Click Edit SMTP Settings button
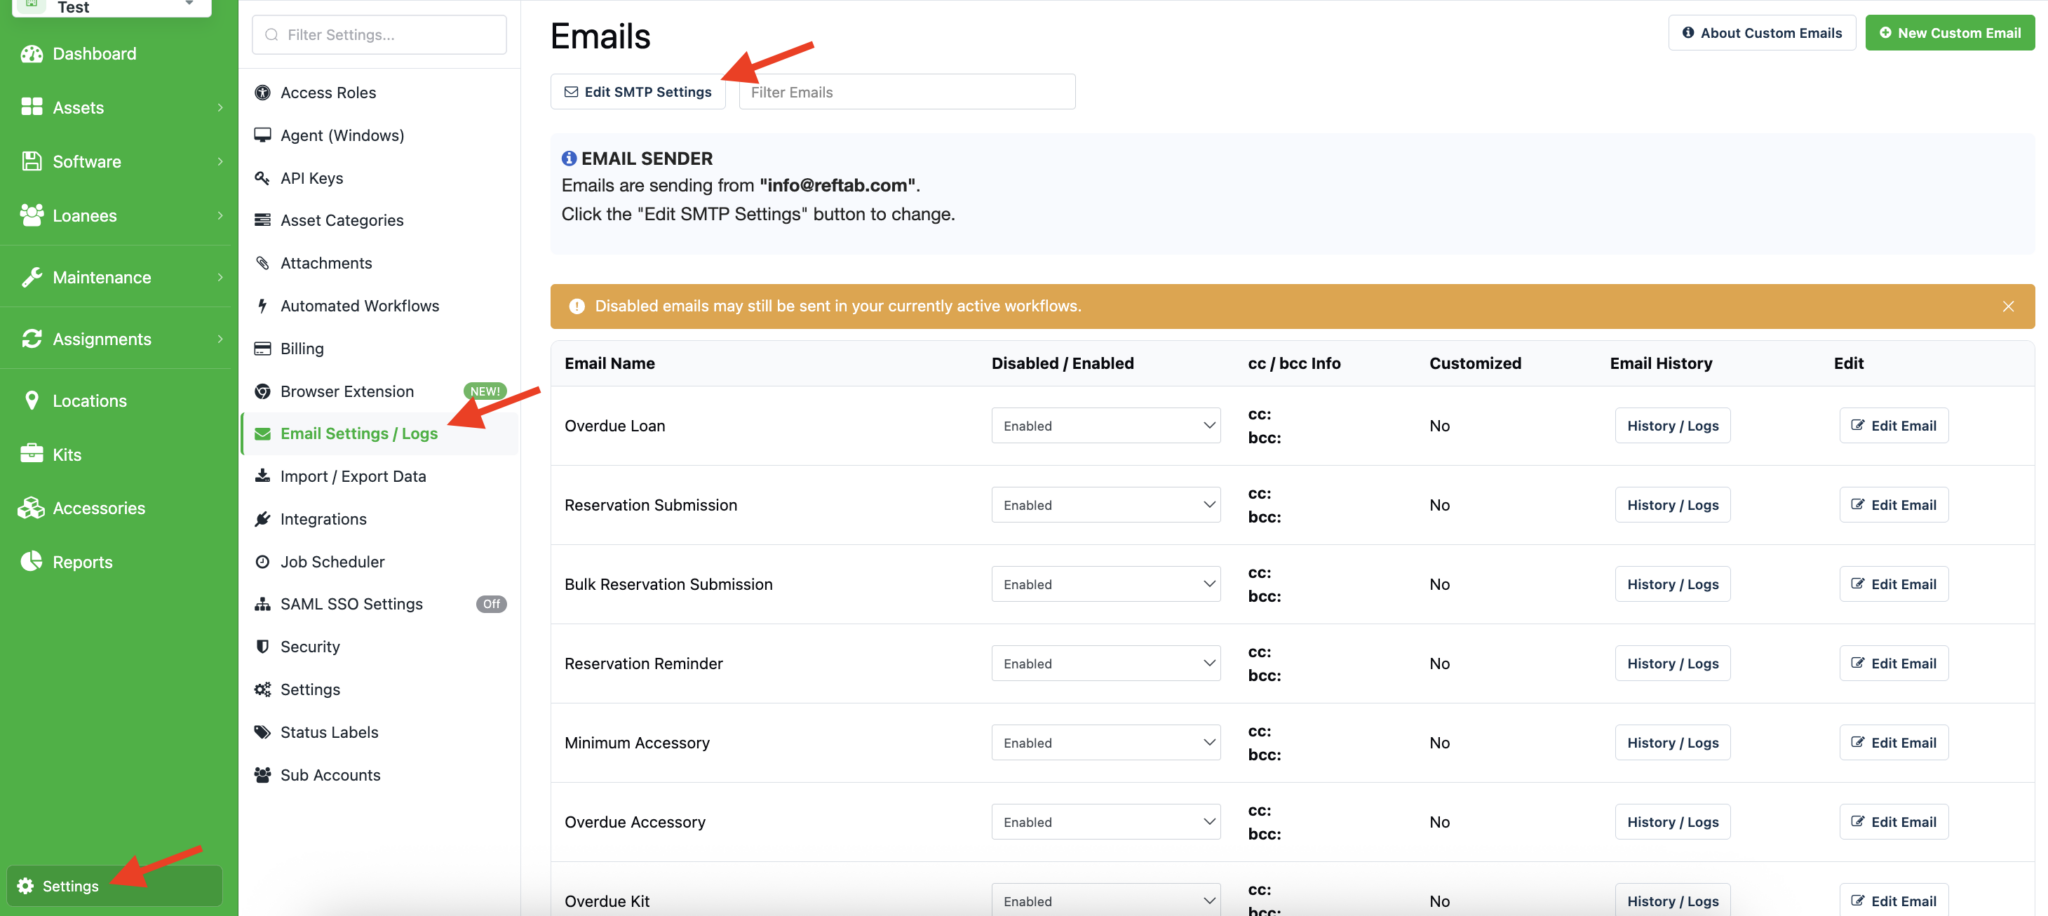The image size is (2048, 916). pyautogui.click(x=638, y=91)
